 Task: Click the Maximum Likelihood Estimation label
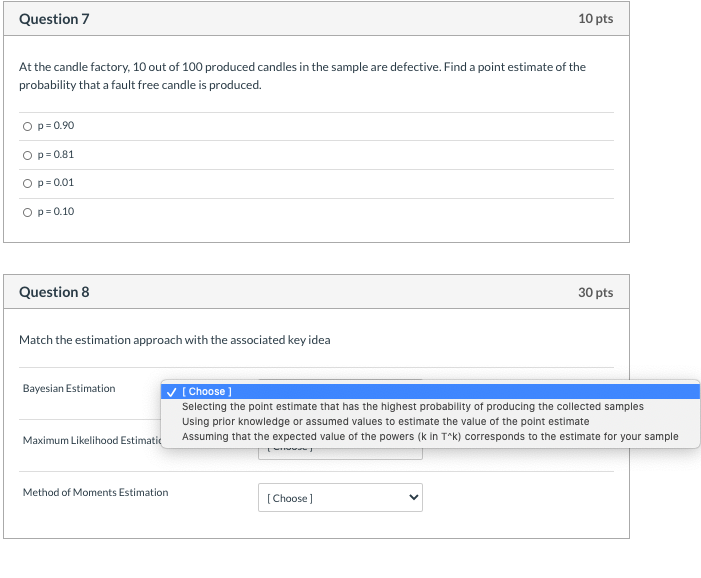[92, 440]
